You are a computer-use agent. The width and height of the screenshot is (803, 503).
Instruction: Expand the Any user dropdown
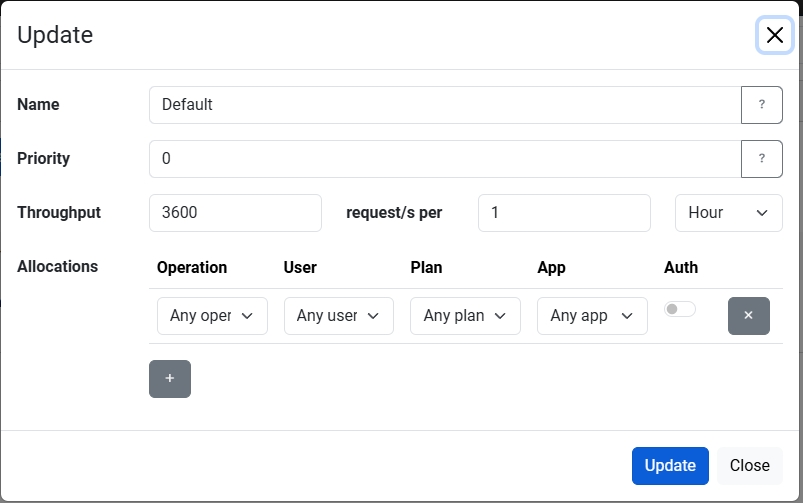pyautogui.click(x=339, y=316)
